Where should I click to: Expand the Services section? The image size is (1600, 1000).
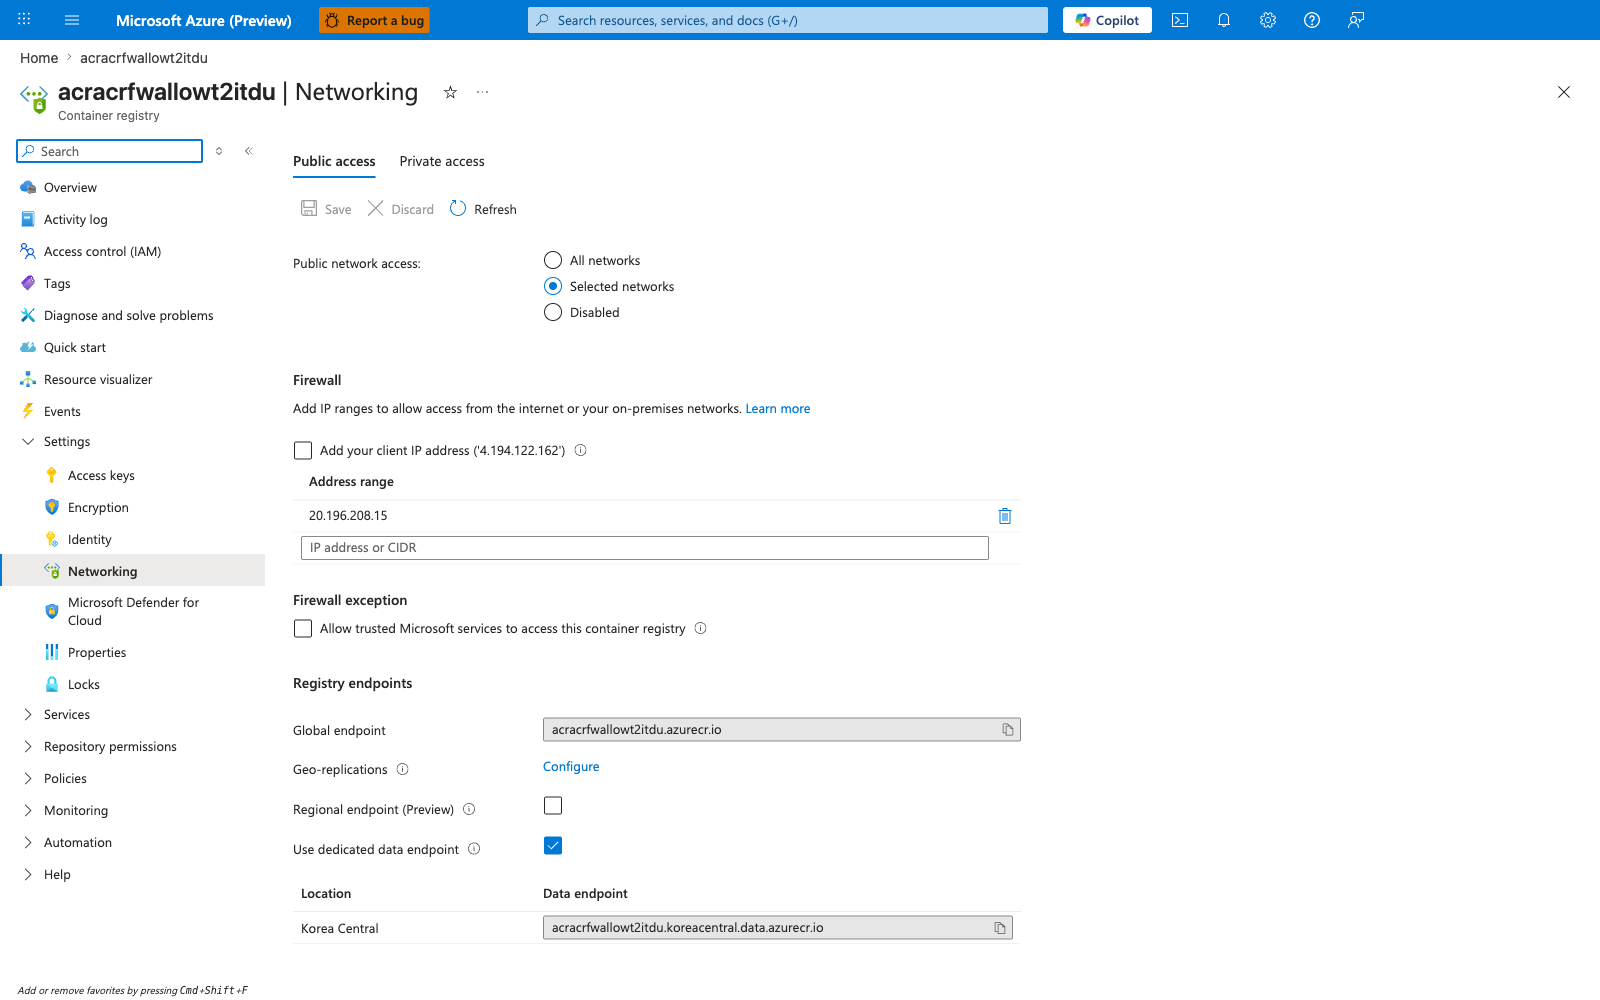[x=28, y=714]
